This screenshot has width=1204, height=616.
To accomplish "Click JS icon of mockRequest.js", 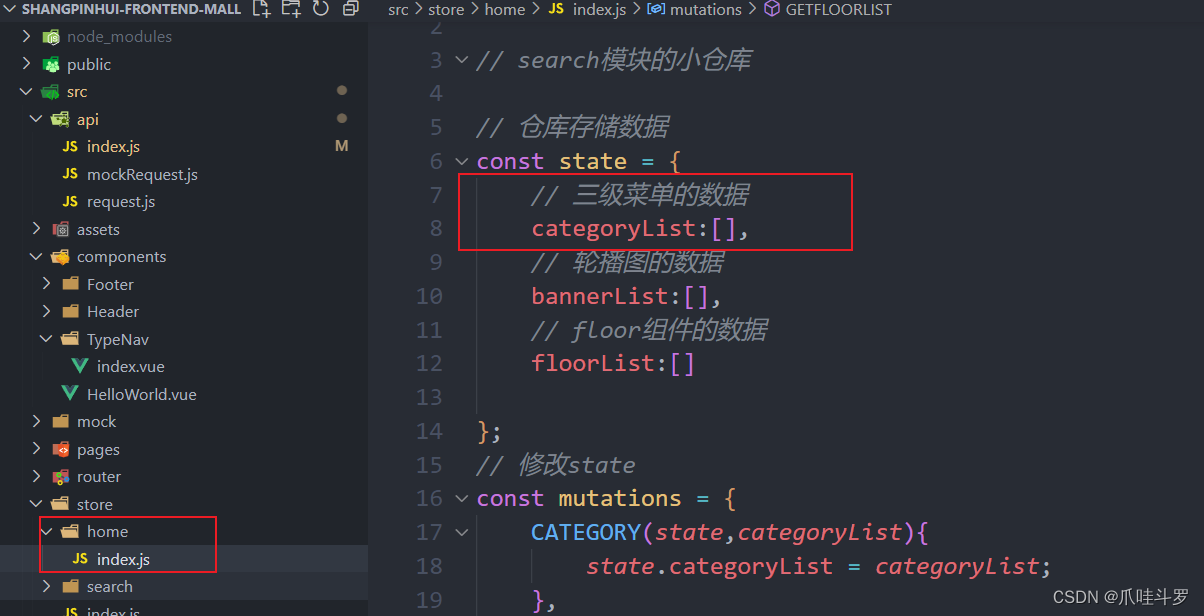I will 70,174.
